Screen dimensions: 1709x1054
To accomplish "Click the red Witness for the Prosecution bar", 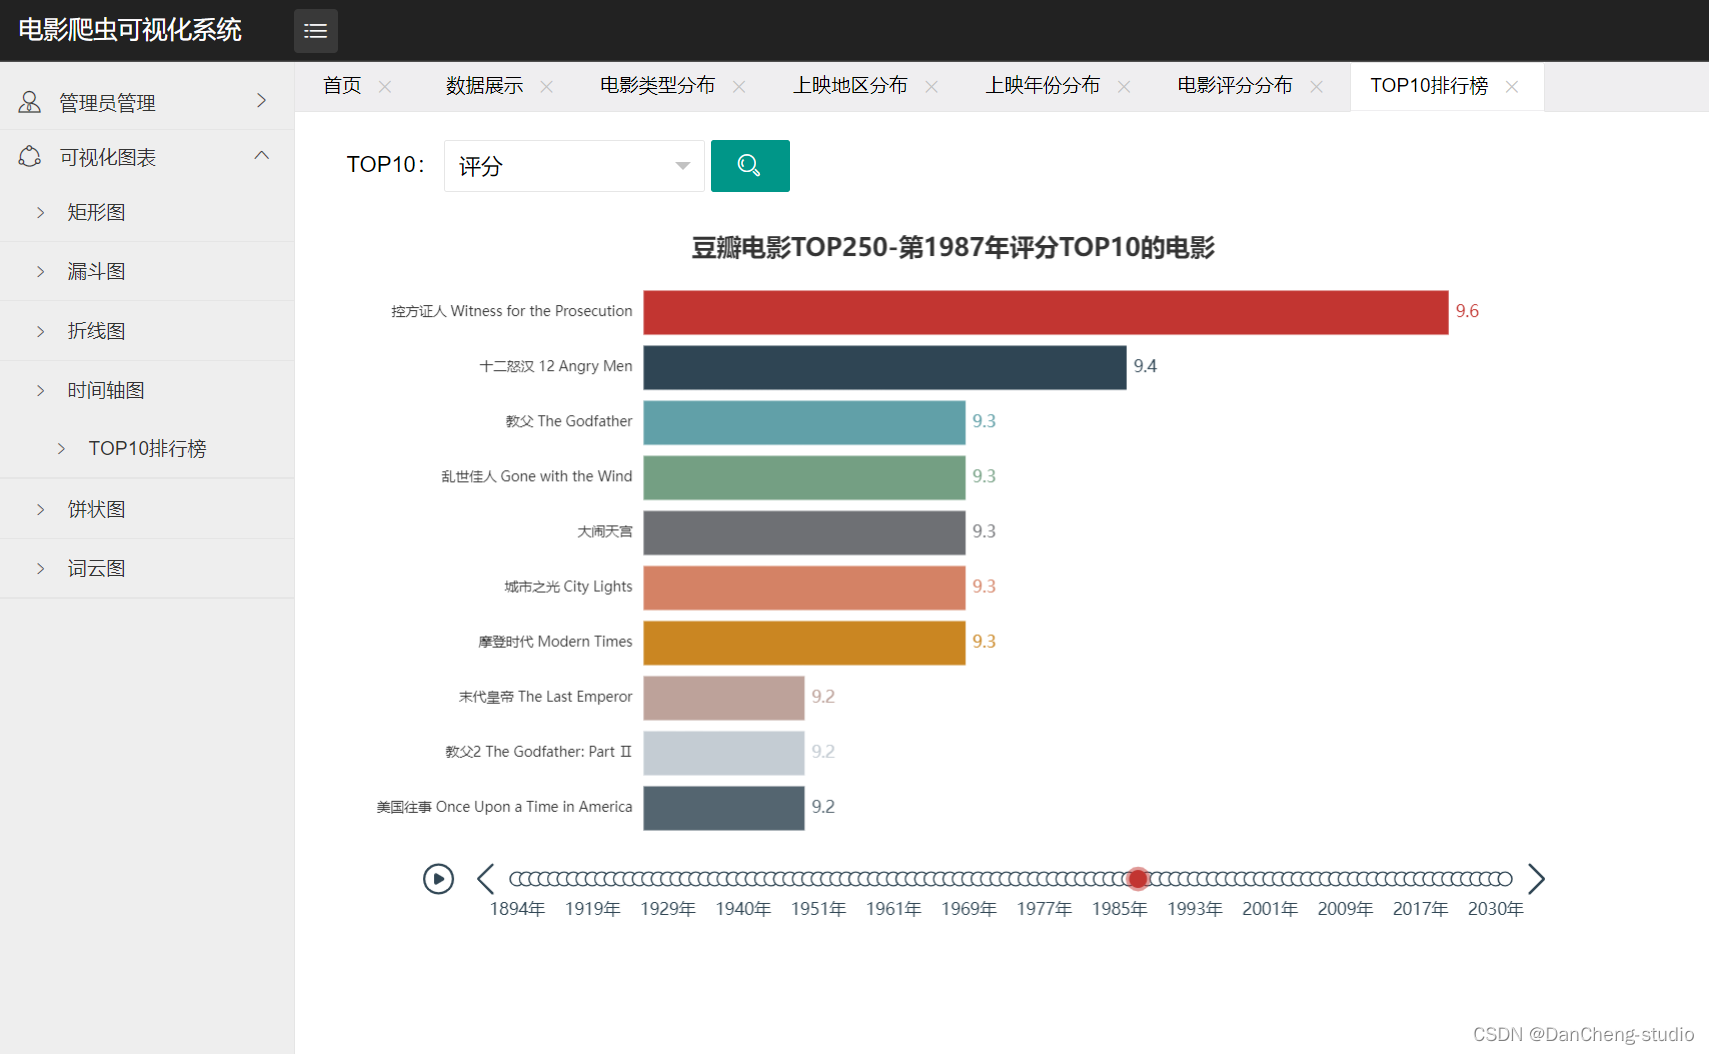I will click(1046, 312).
